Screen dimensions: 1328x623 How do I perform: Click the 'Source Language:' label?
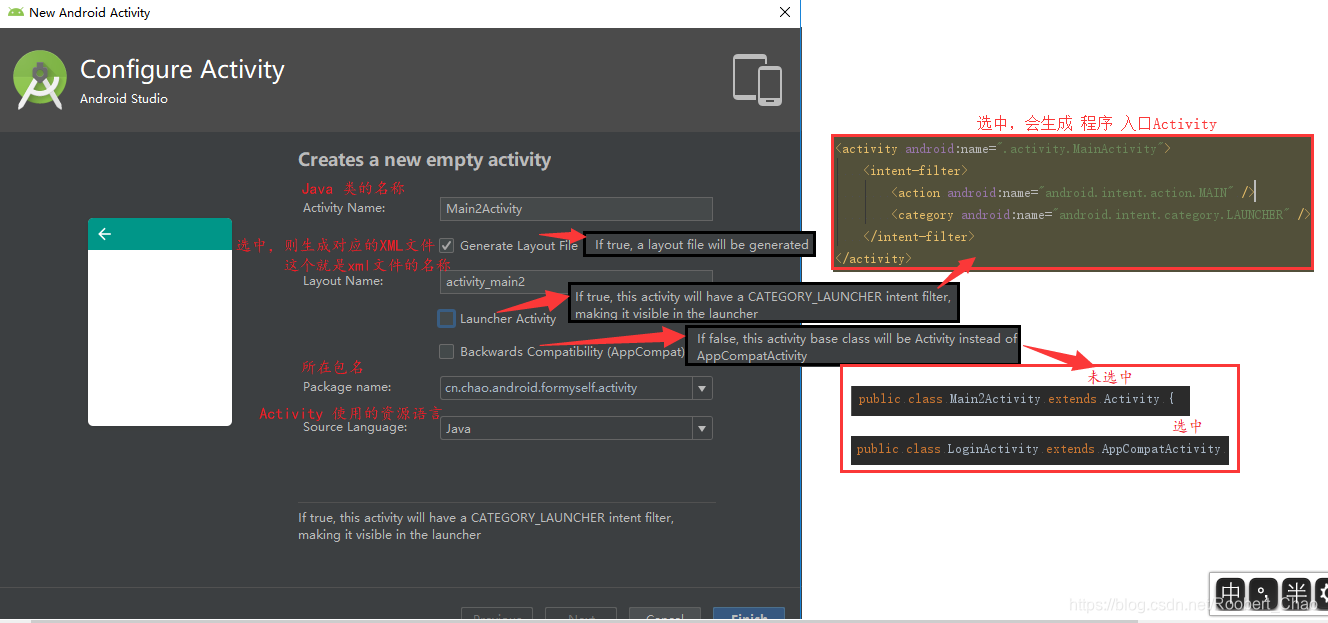[x=355, y=427]
